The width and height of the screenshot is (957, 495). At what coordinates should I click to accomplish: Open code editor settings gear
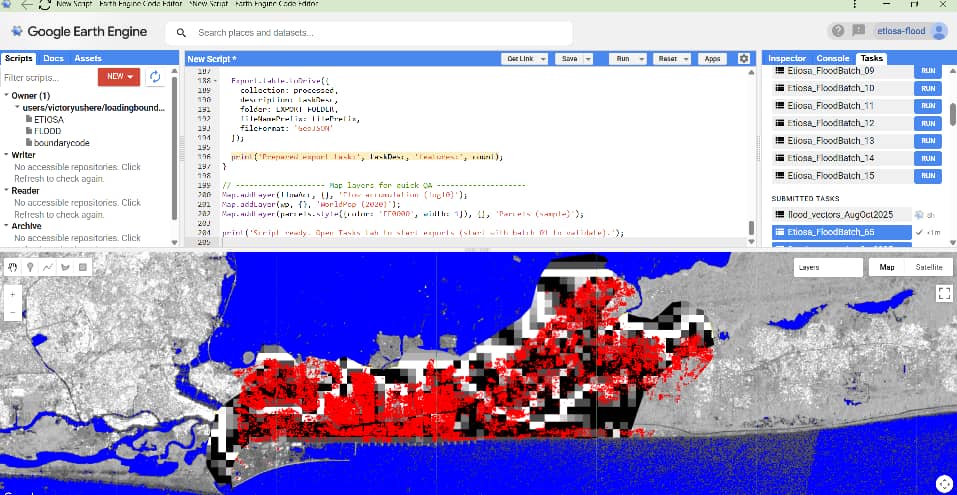(x=744, y=59)
